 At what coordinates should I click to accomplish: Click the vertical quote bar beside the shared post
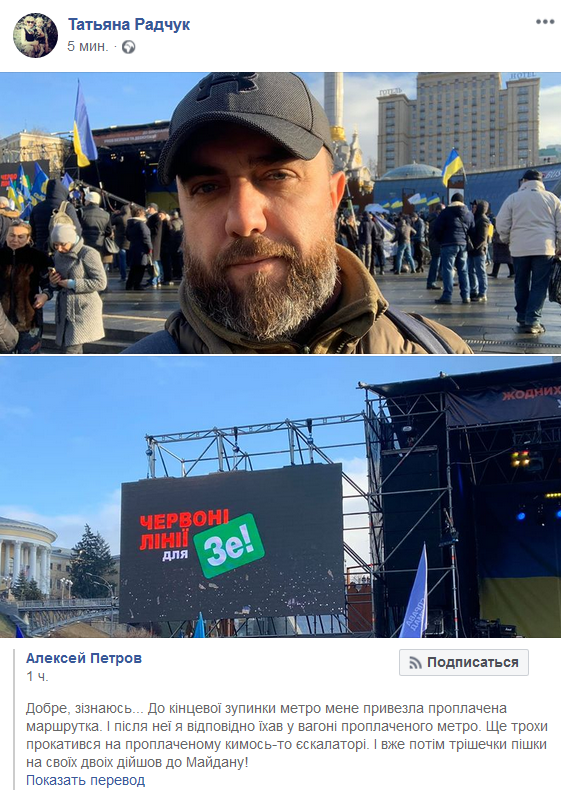click(x=14, y=719)
